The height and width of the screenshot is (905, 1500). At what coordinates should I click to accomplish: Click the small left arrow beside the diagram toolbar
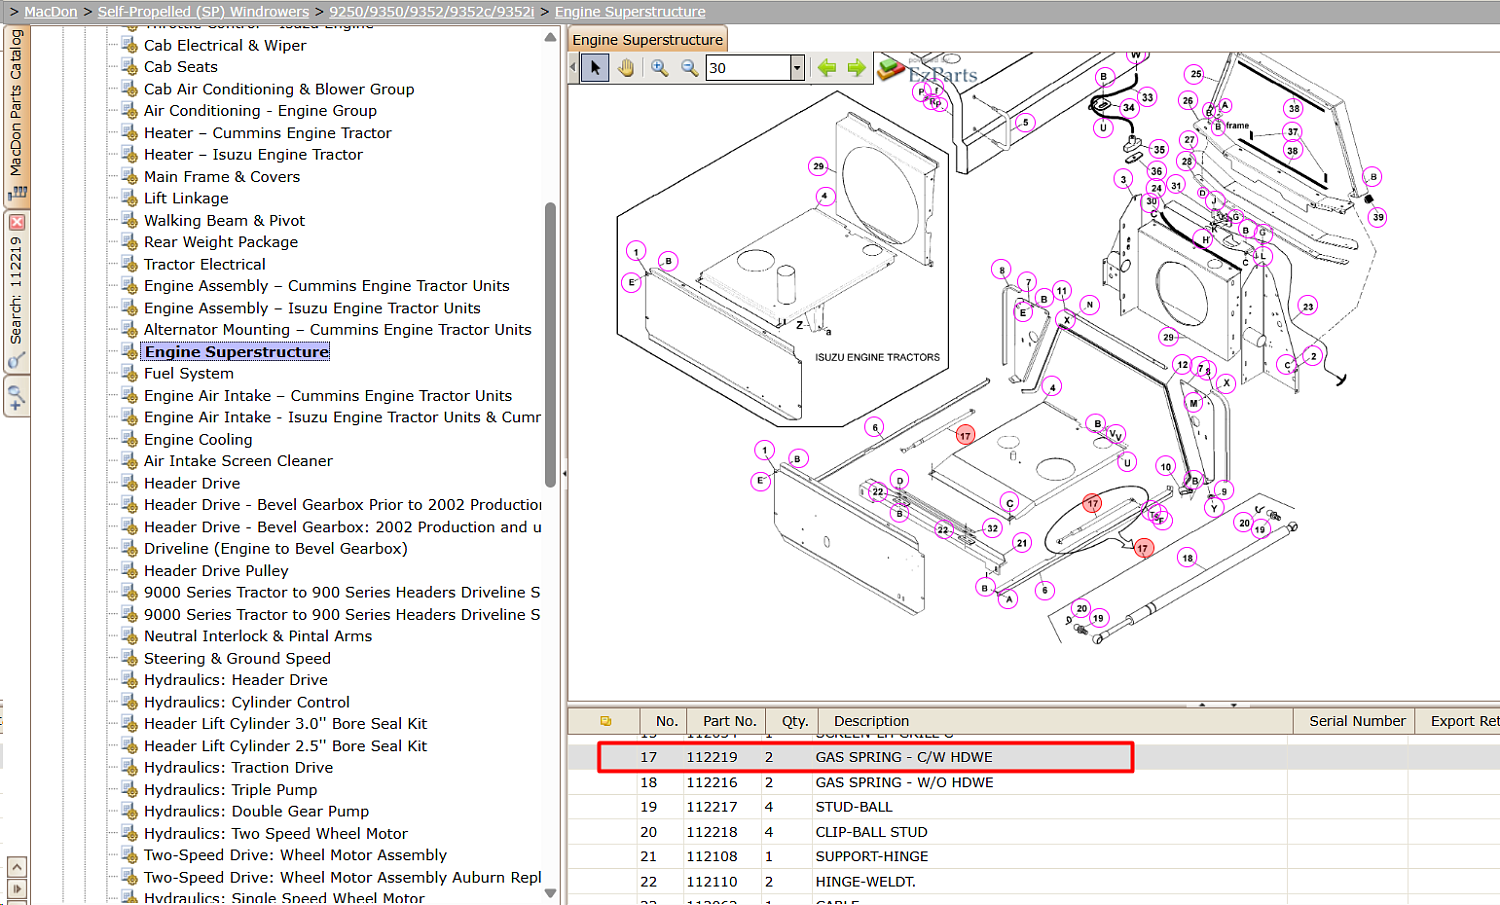coord(573,68)
